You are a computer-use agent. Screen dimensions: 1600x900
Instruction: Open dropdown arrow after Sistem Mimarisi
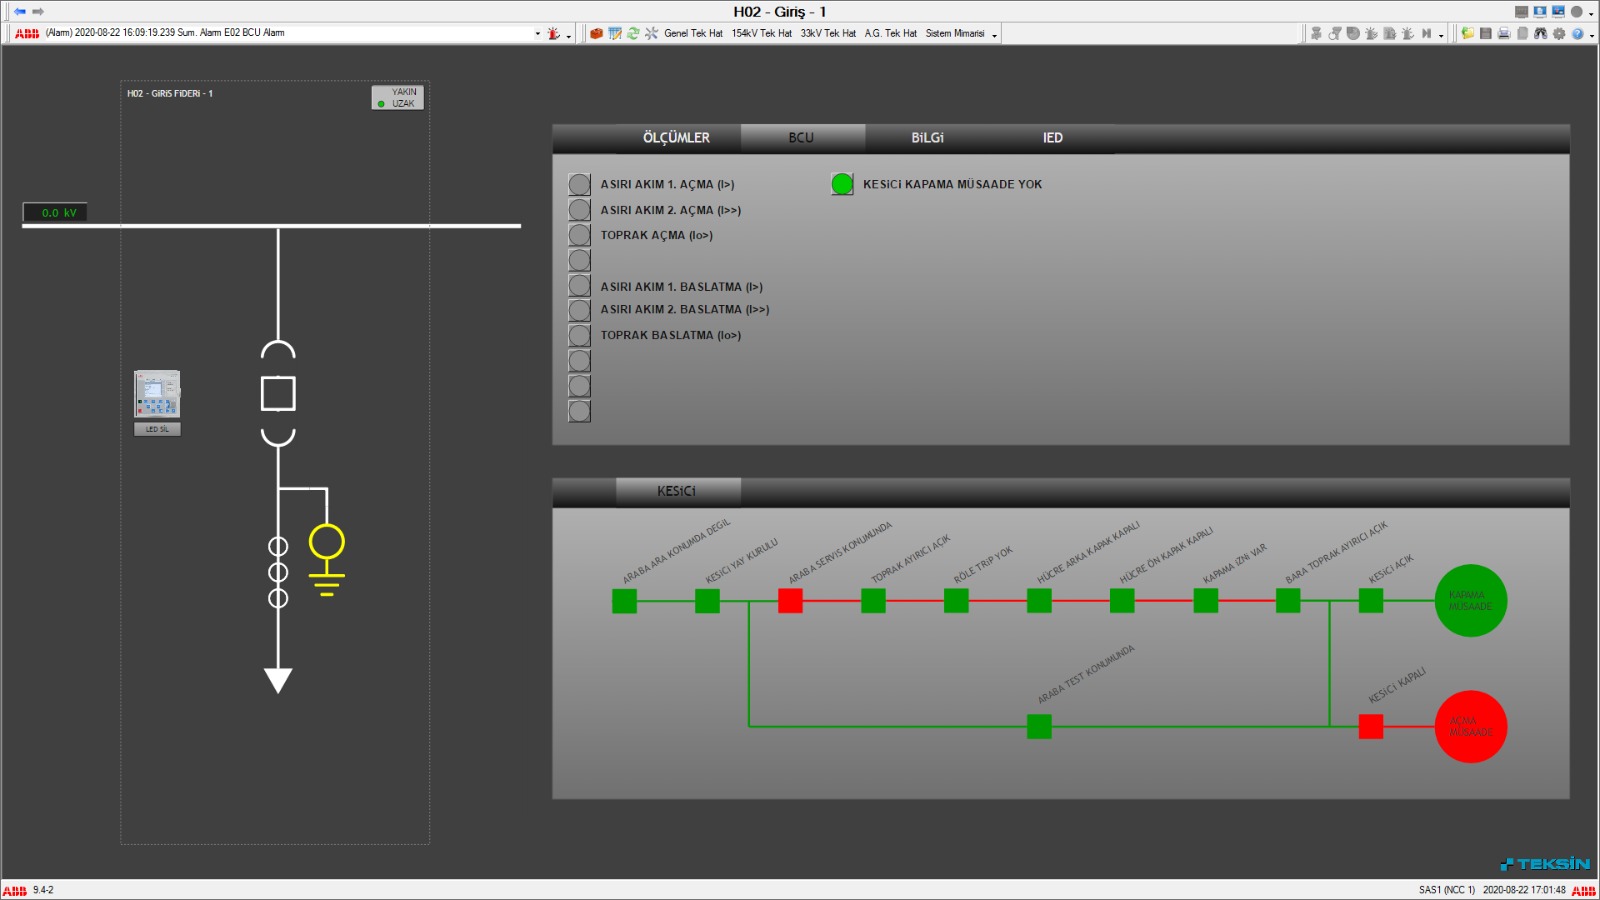[x=994, y=35]
